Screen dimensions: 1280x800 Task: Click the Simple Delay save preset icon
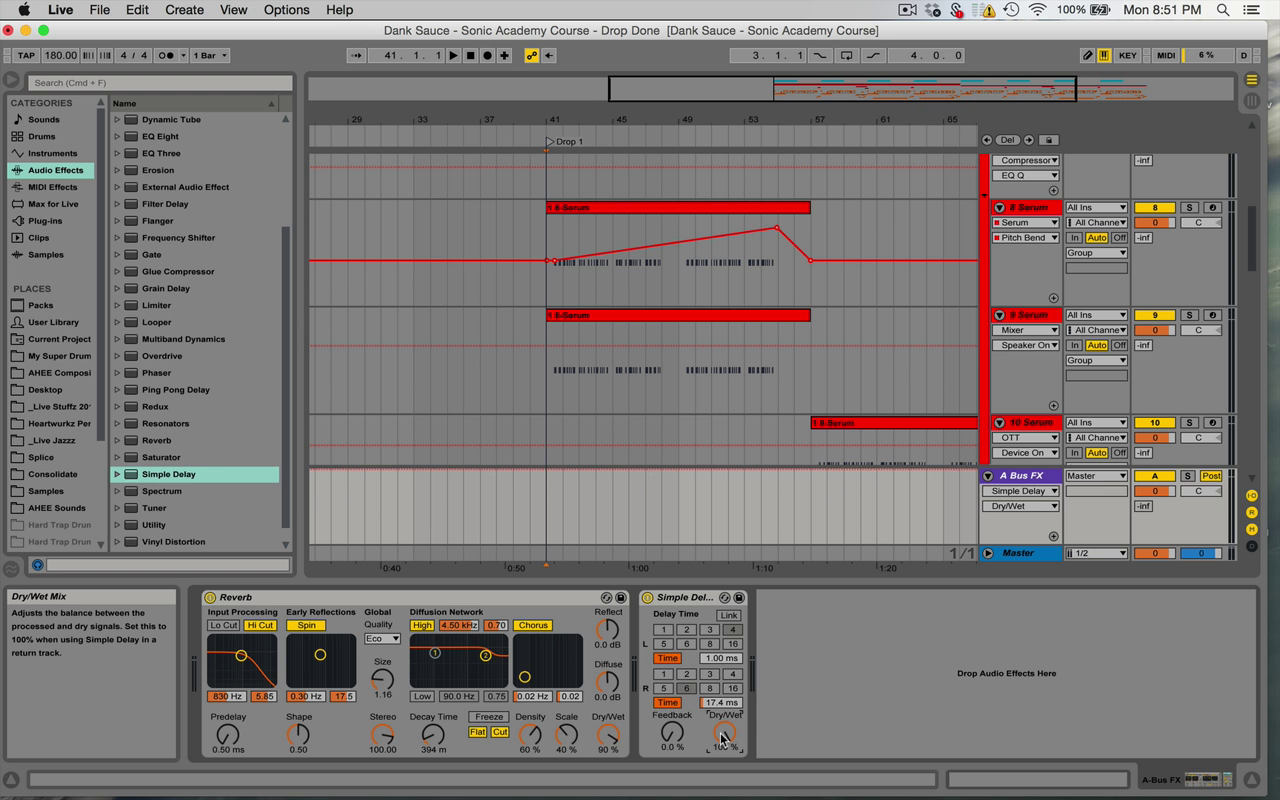pos(739,597)
